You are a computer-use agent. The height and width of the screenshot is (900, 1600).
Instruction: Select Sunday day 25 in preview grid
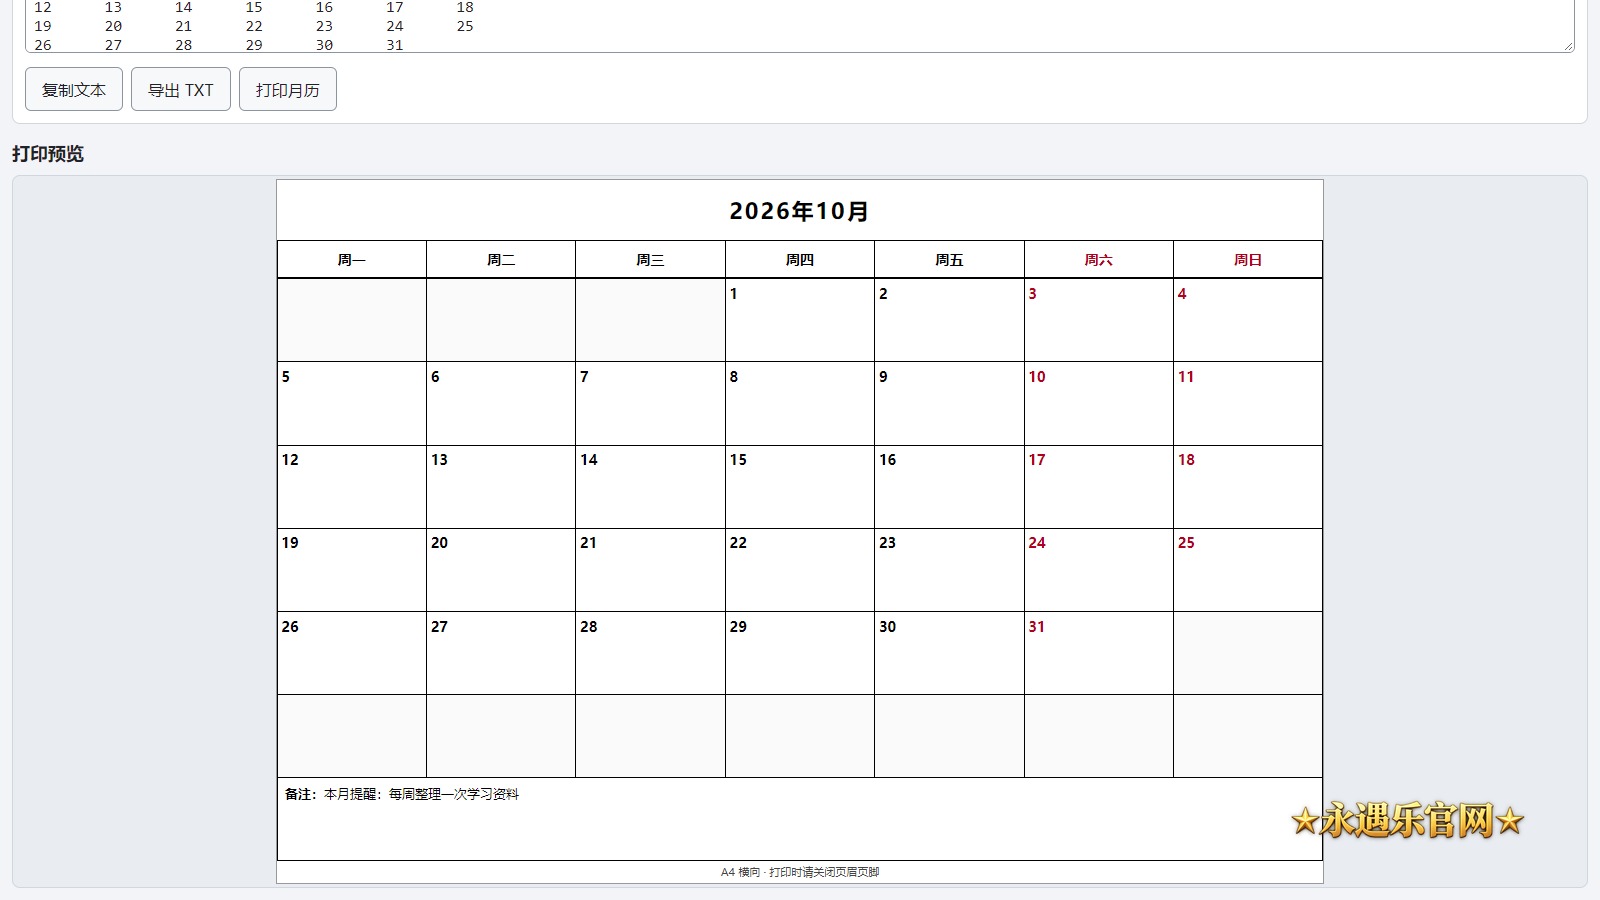point(1248,570)
